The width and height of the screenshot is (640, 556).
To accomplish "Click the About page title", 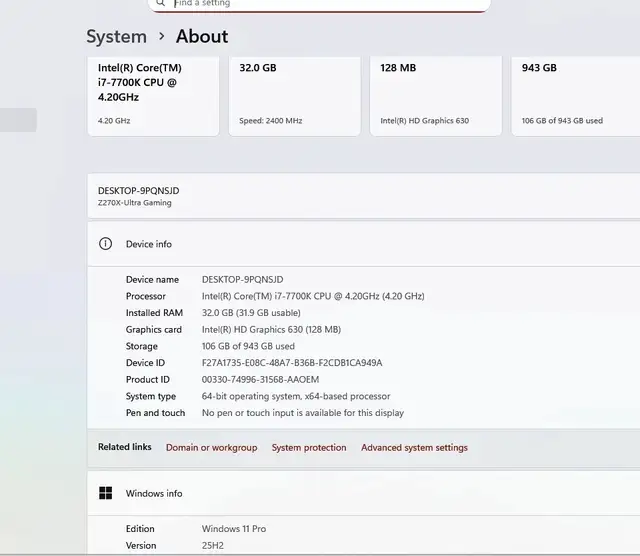I will pos(202,36).
